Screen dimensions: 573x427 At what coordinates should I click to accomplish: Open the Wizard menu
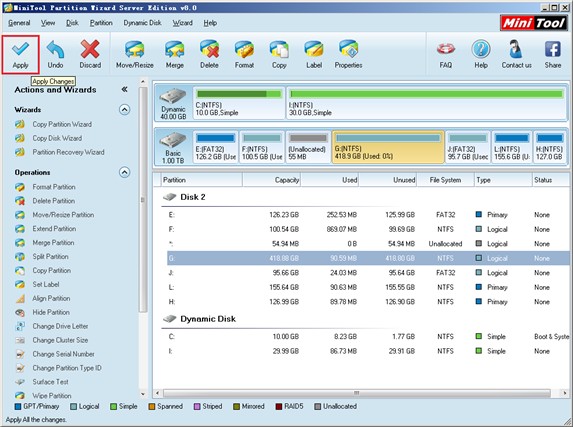(182, 23)
